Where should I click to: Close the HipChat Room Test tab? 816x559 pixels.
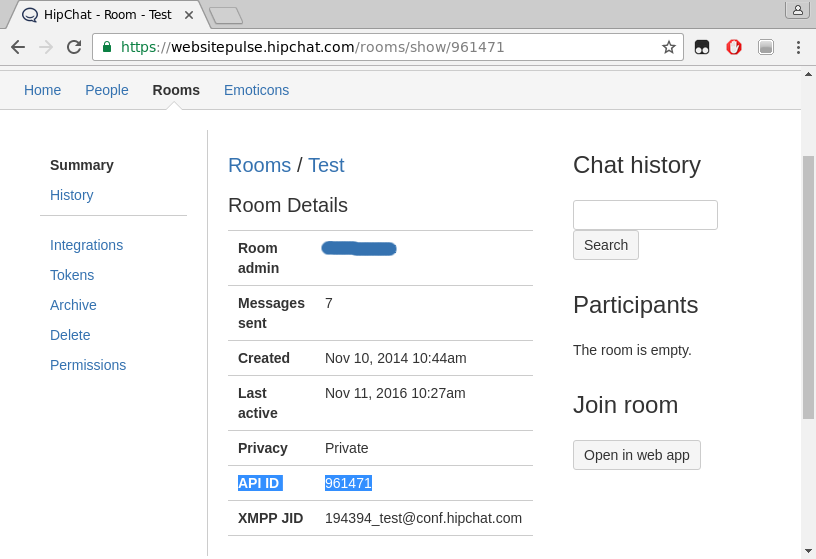pos(189,15)
